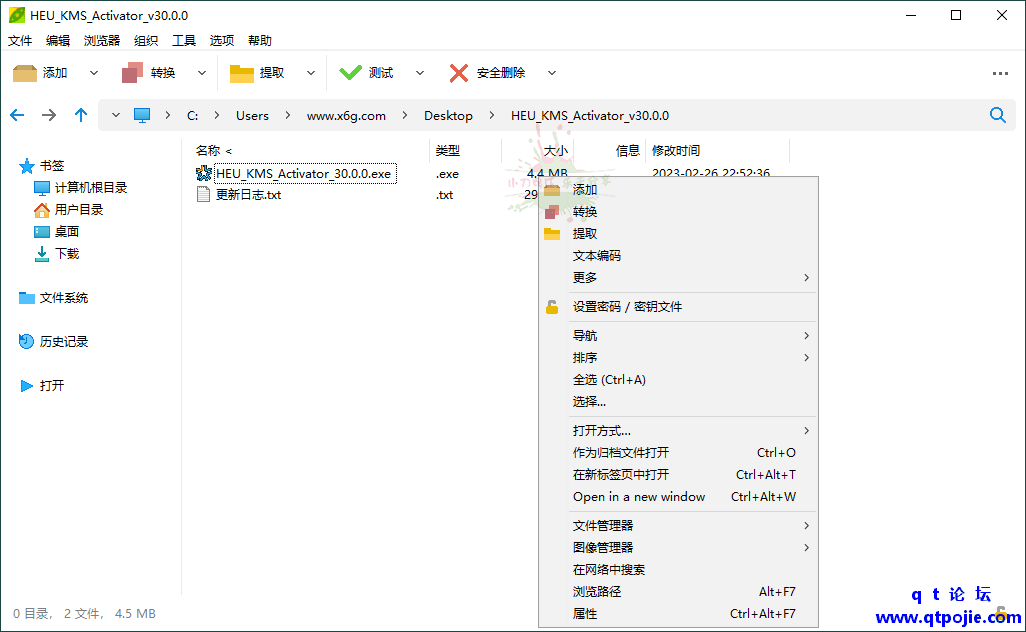
Task: Expand the 添加 dropdown arrow in toolbar
Action: (x=94, y=73)
